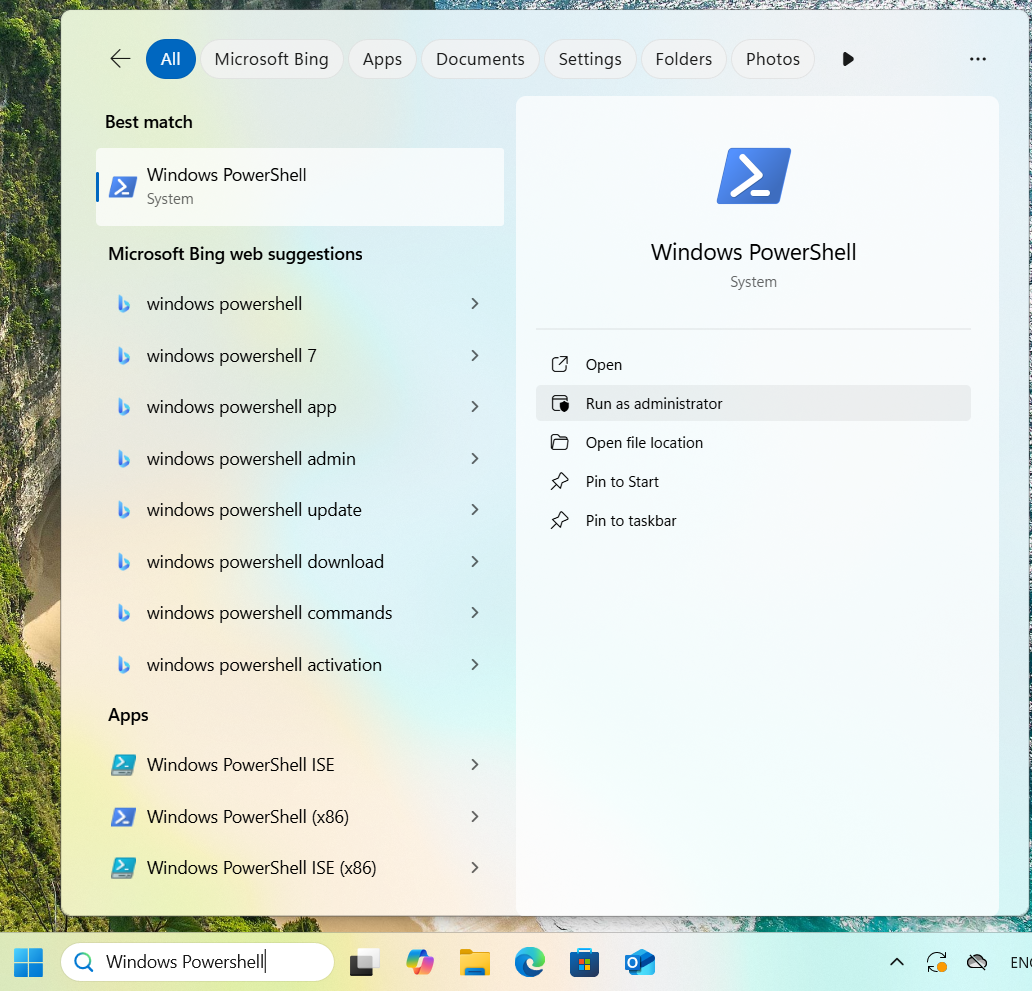
Task: Select the 'windows powershell app' suggestion
Action: coord(300,407)
